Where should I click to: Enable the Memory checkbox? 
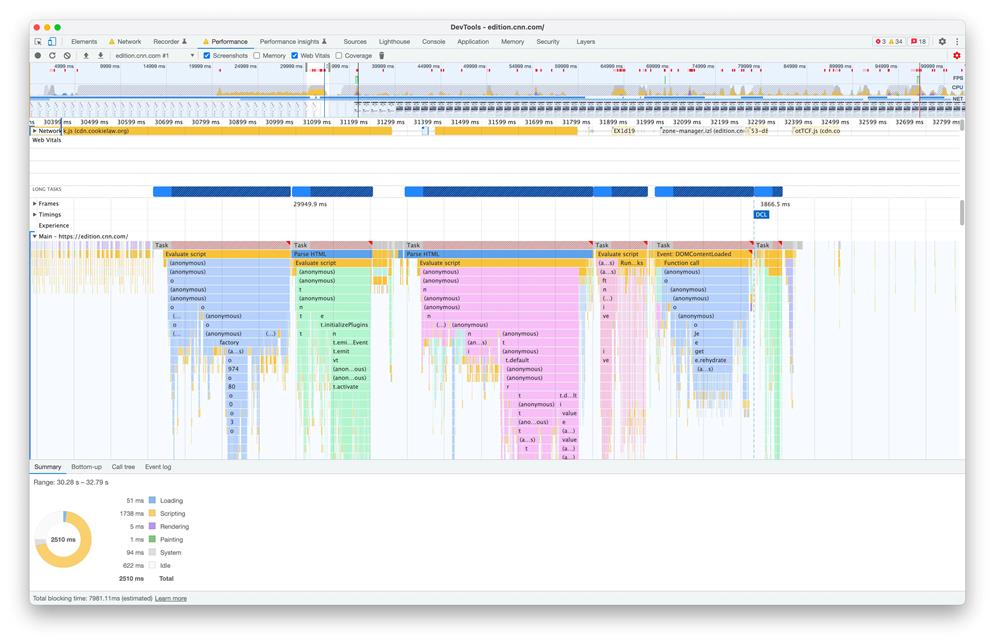[257, 56]
